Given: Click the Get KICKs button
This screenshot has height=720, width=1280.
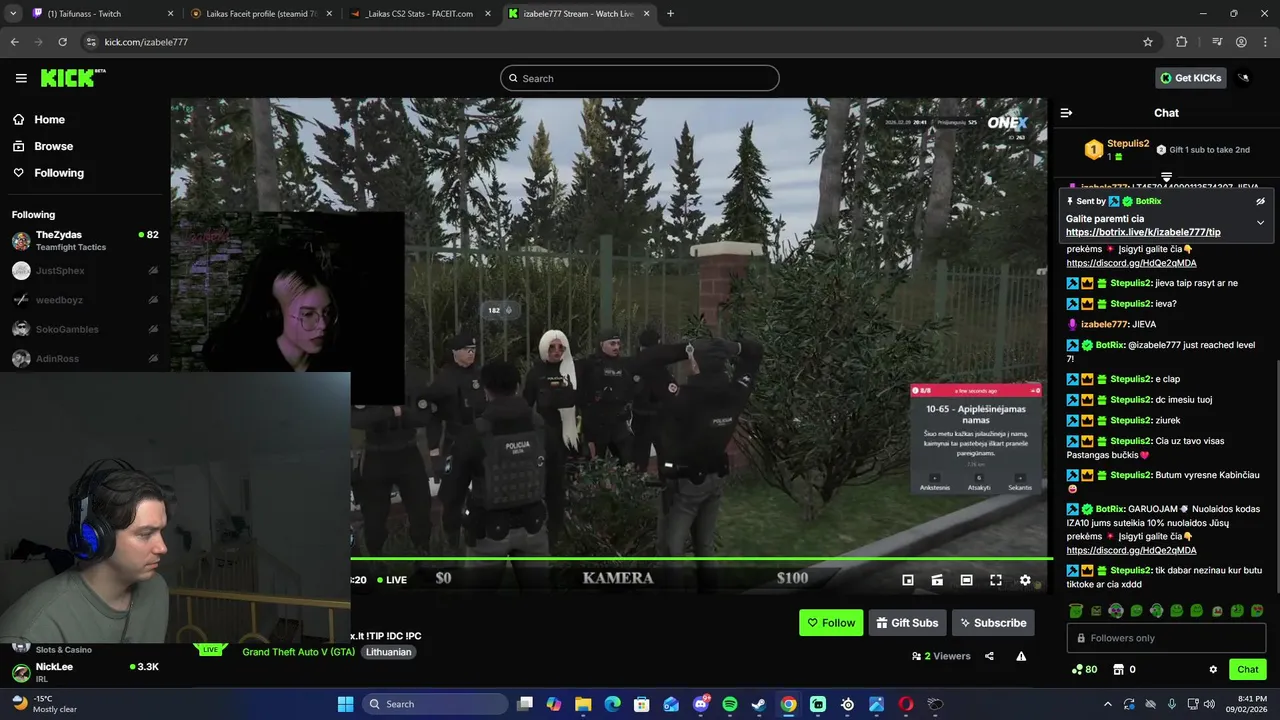Looking at the screenshot, I should [x=1190, y=78].
